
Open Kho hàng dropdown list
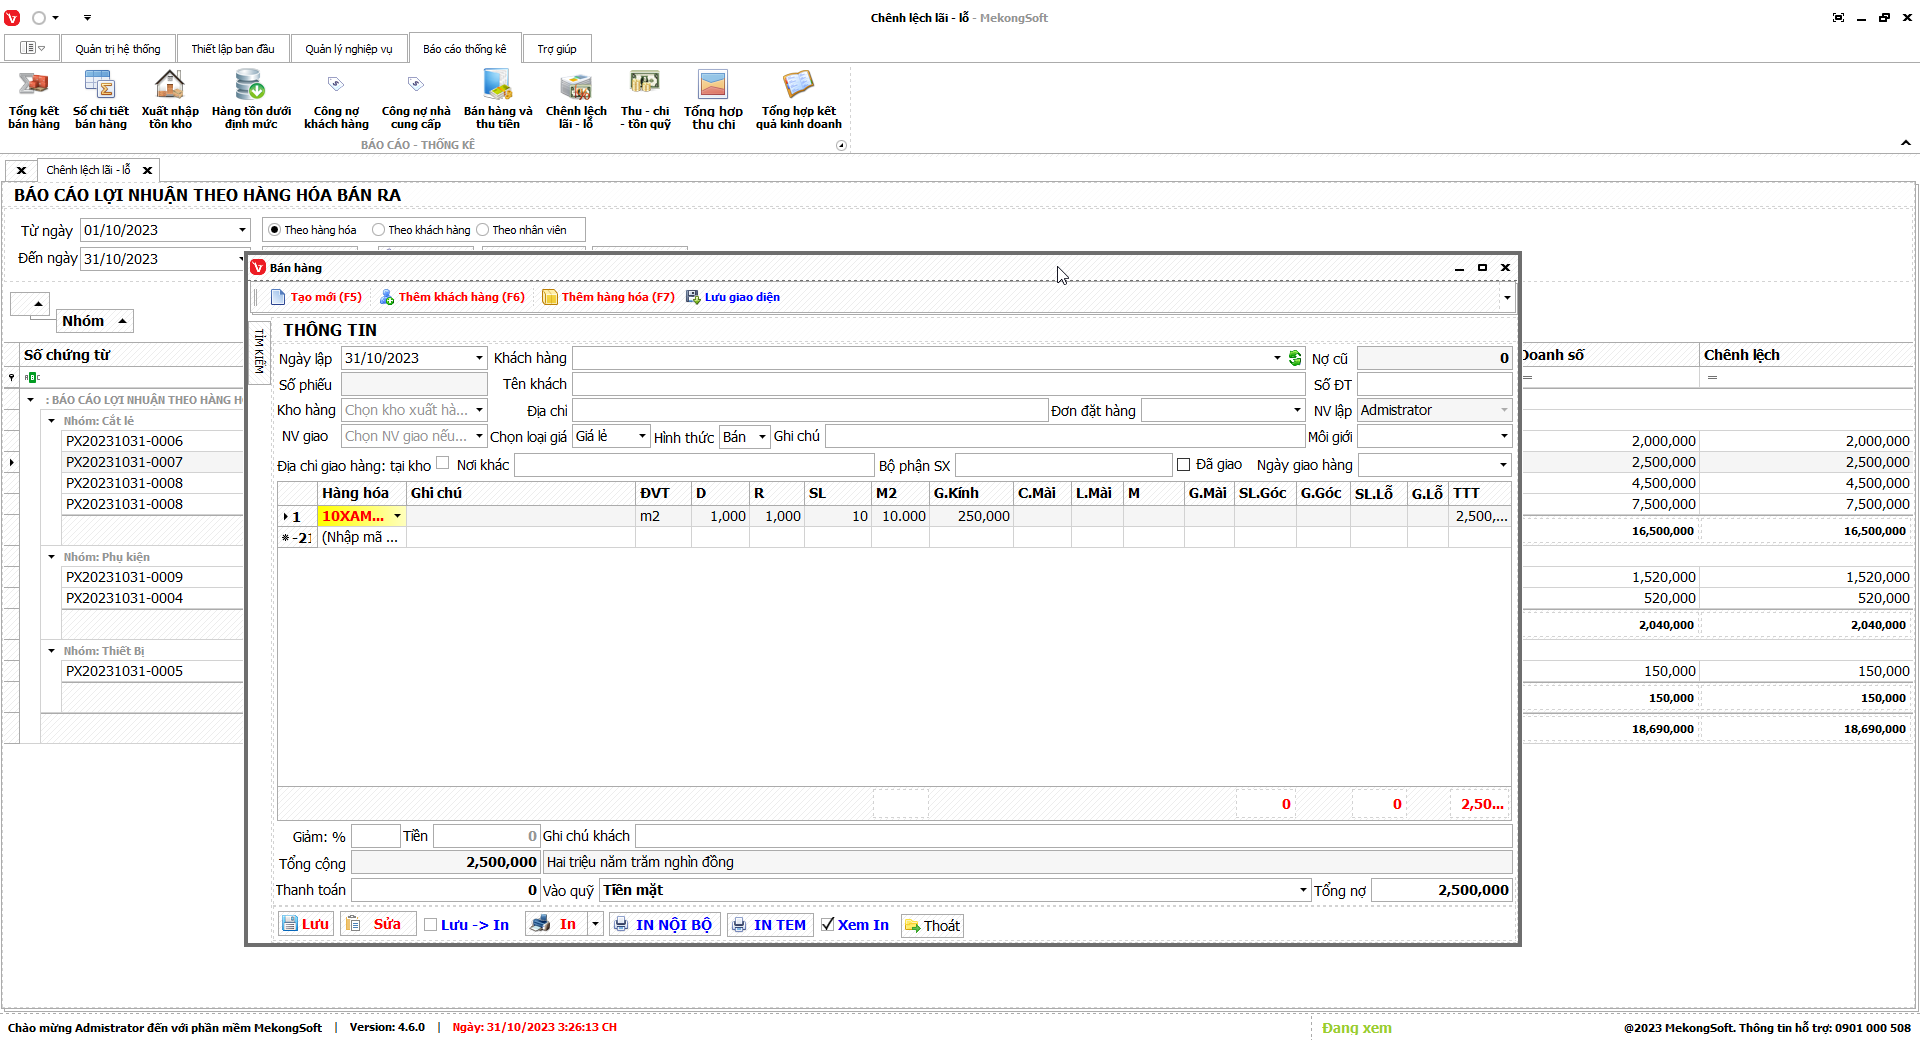[x=479, y=410]
